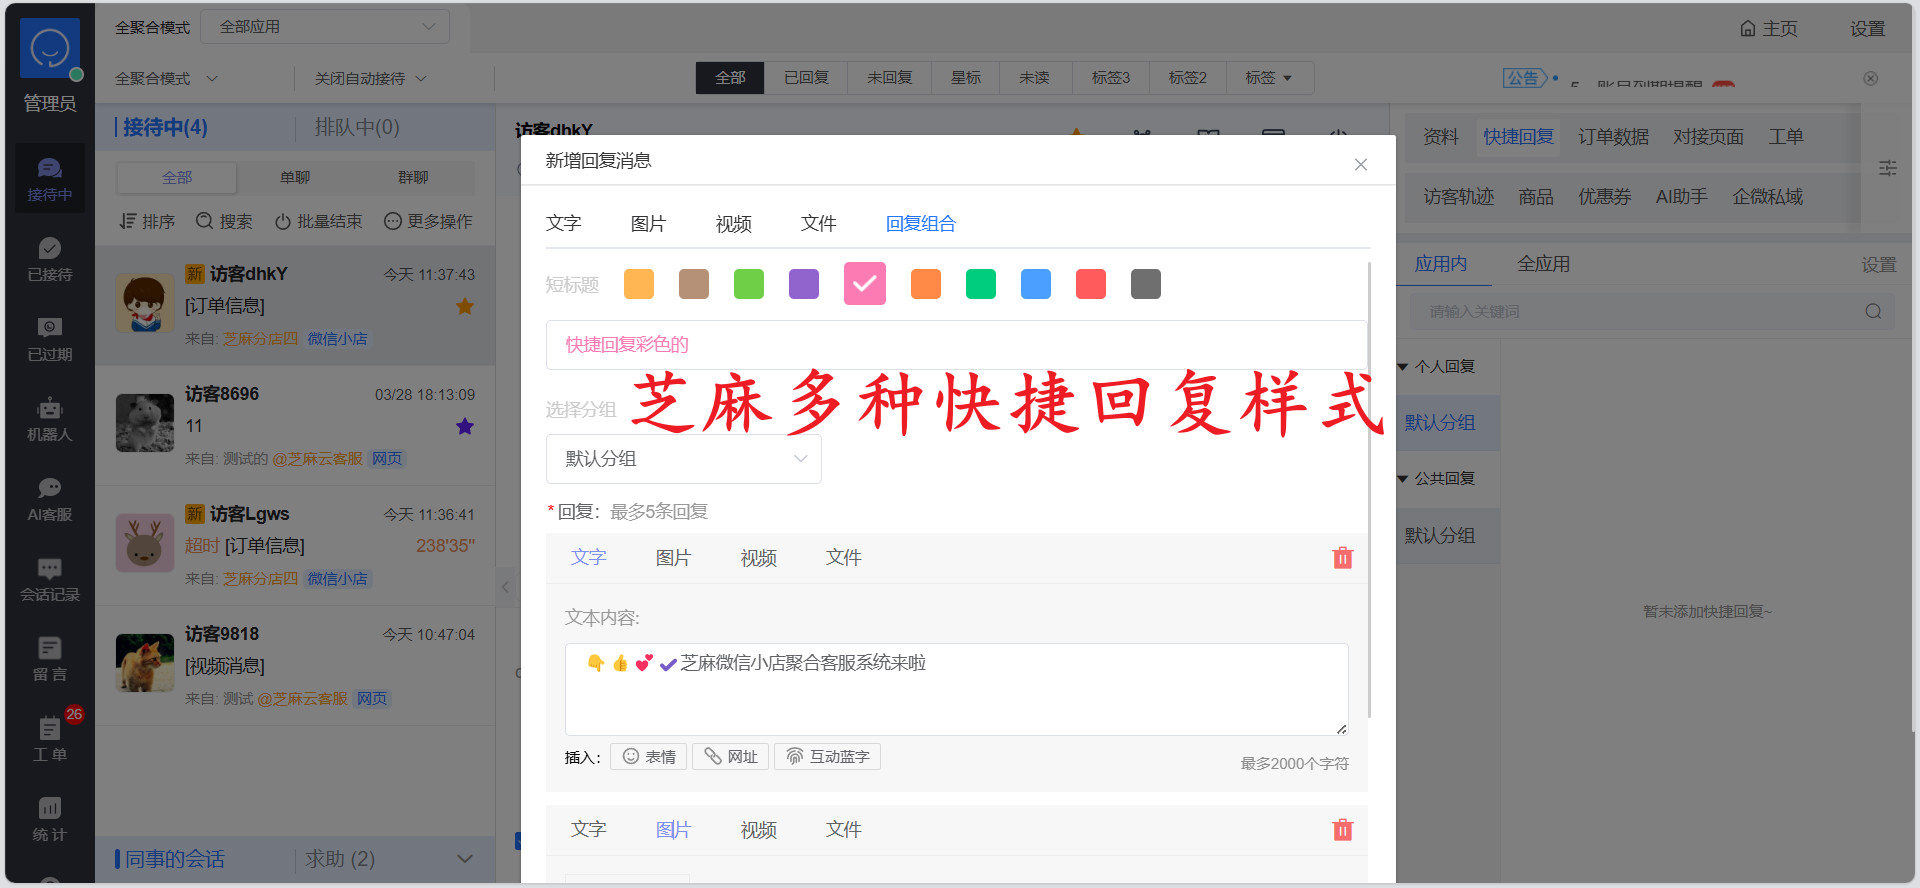Click the 表情 insert button
Image resolution: width=1920 pixels, height=888 pixels.
coord(649,757)
